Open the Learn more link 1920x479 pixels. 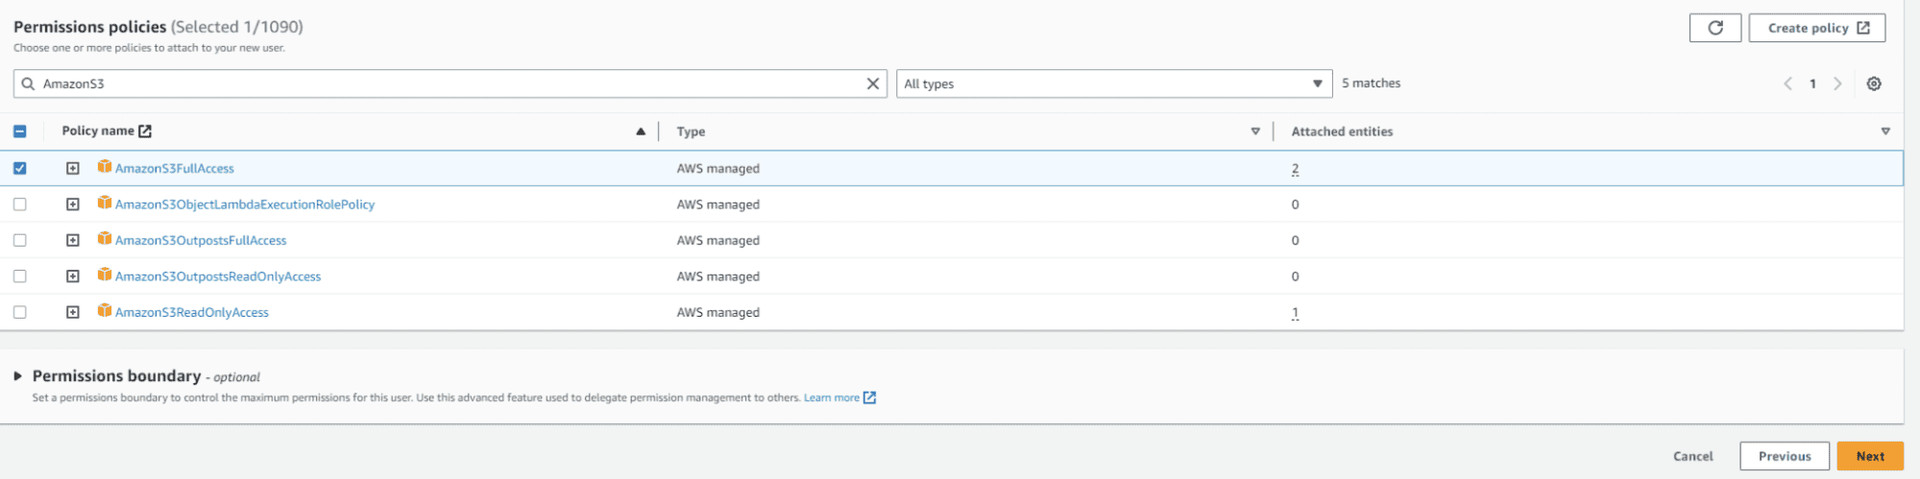tap(832, 398)
